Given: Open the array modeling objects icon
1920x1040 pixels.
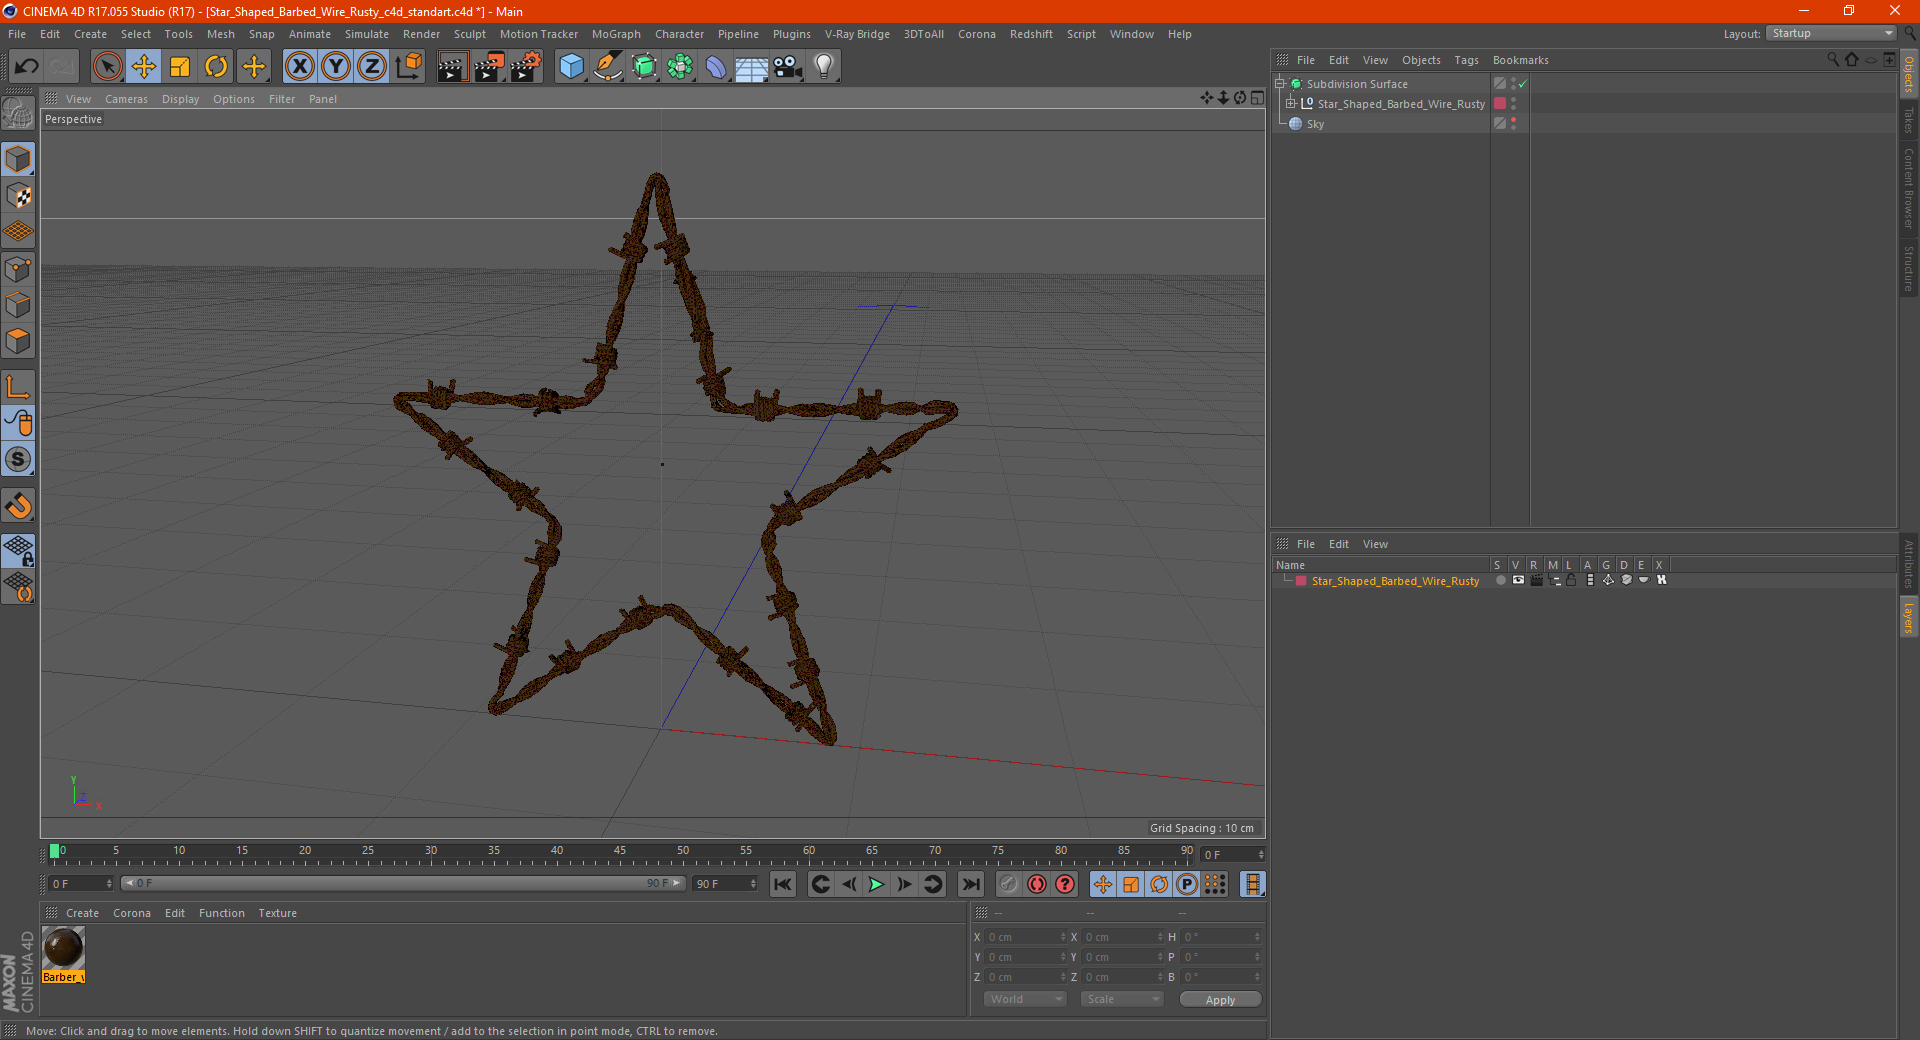Looking at the screenshot, I should pyautogui.click(x=680, y=67).
